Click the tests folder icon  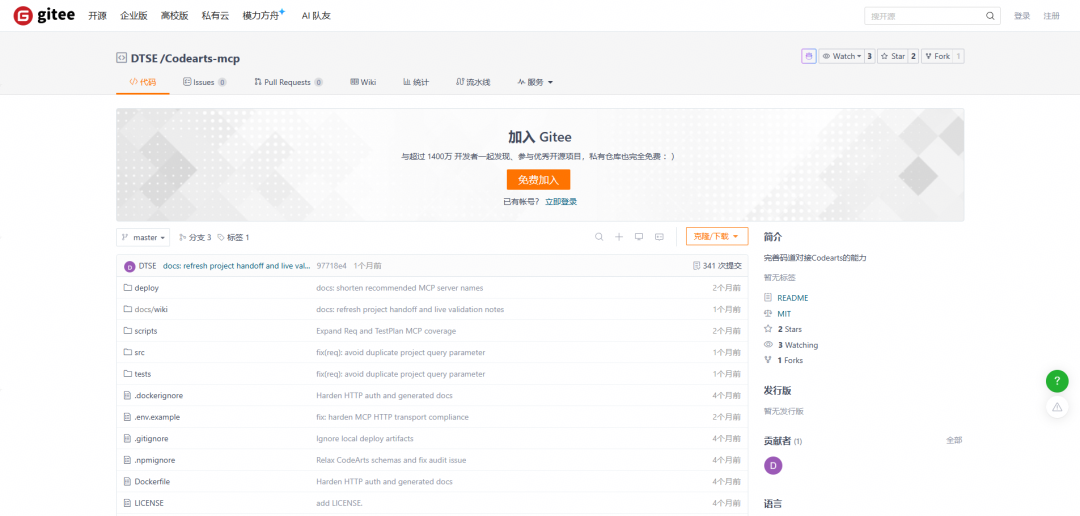coord(127,374)
